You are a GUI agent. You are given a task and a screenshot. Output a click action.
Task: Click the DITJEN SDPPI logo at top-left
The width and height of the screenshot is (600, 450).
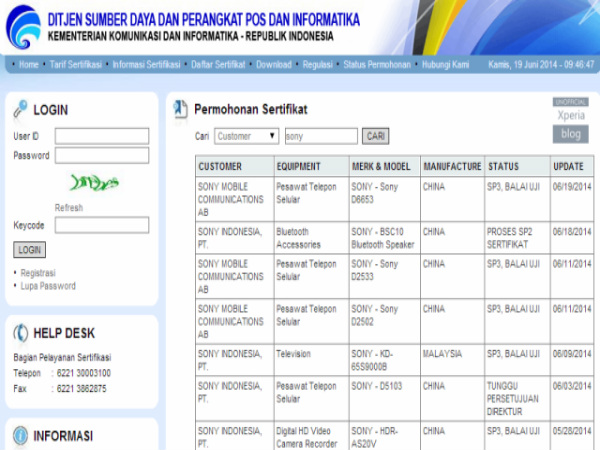[23, 24]
